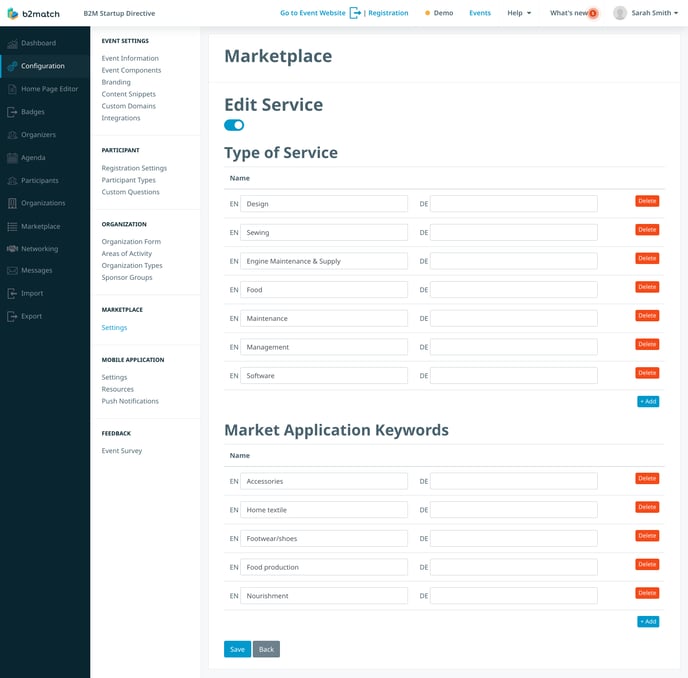Open Messages via envelope icon
688x678 pixels.
pos(12,271)
